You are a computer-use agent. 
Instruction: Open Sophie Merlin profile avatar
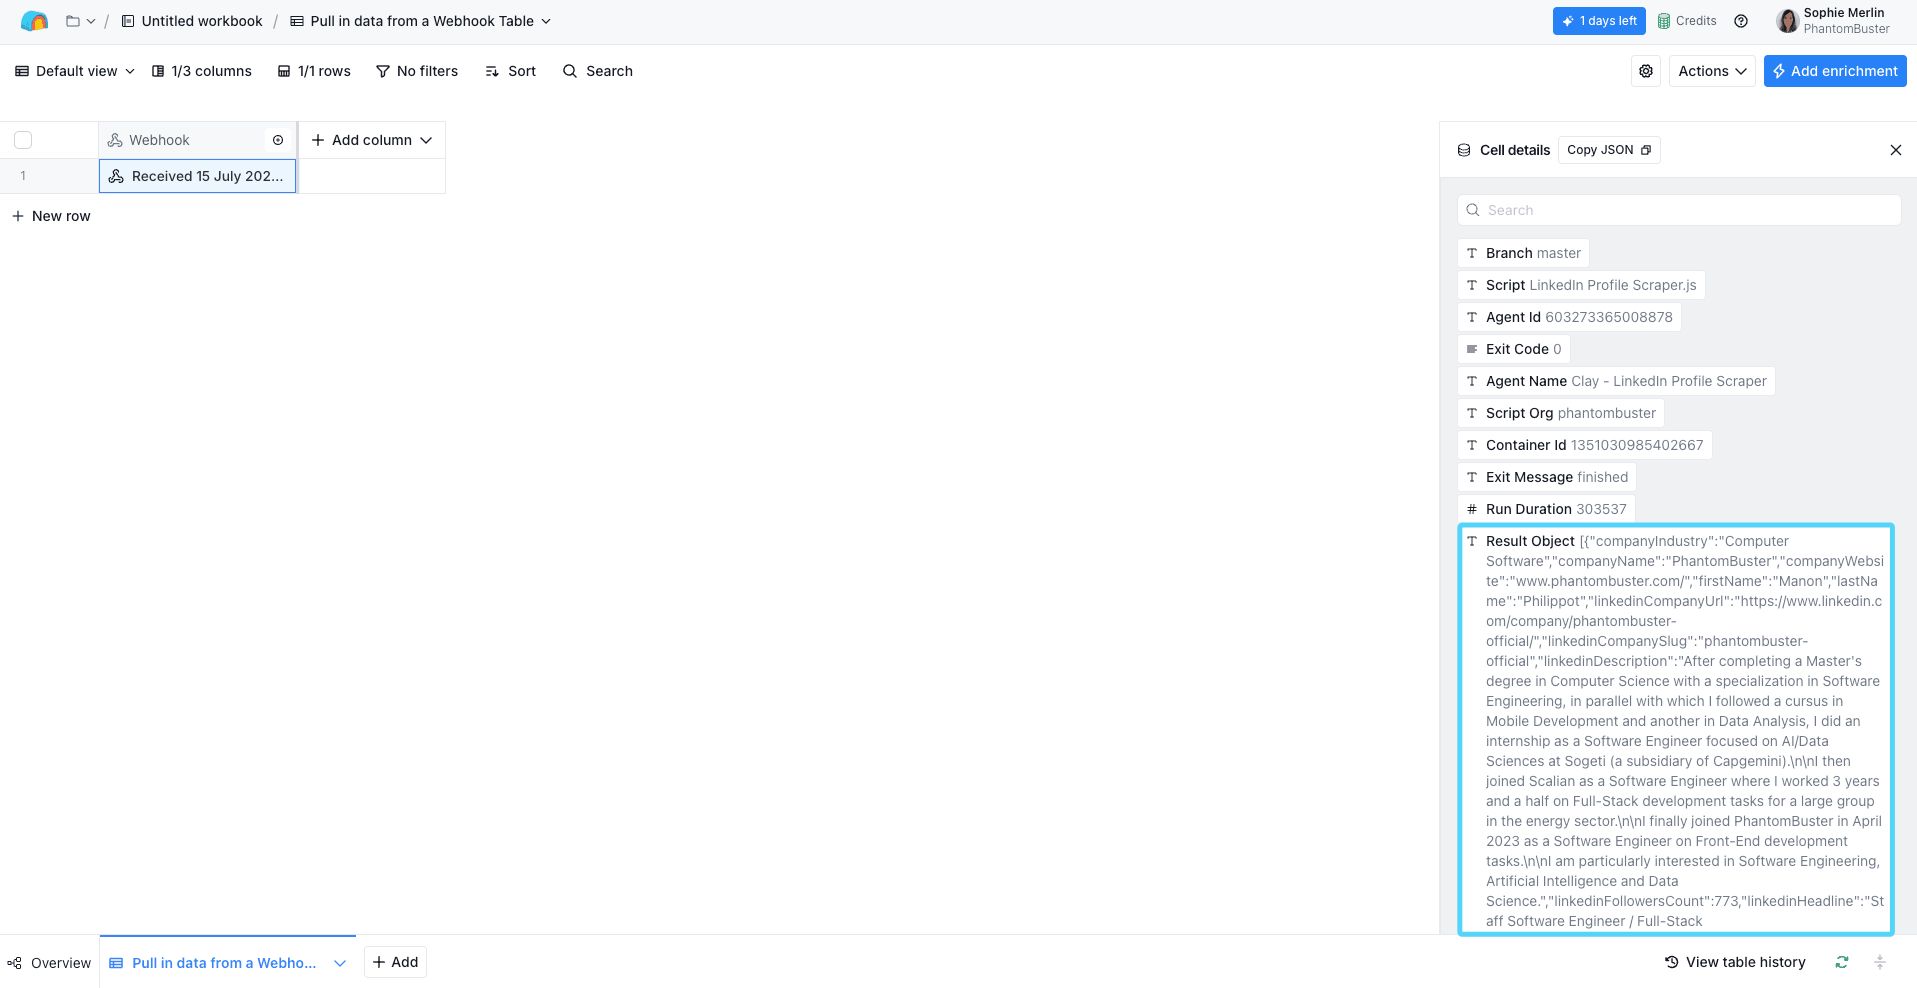point(1787,21)
